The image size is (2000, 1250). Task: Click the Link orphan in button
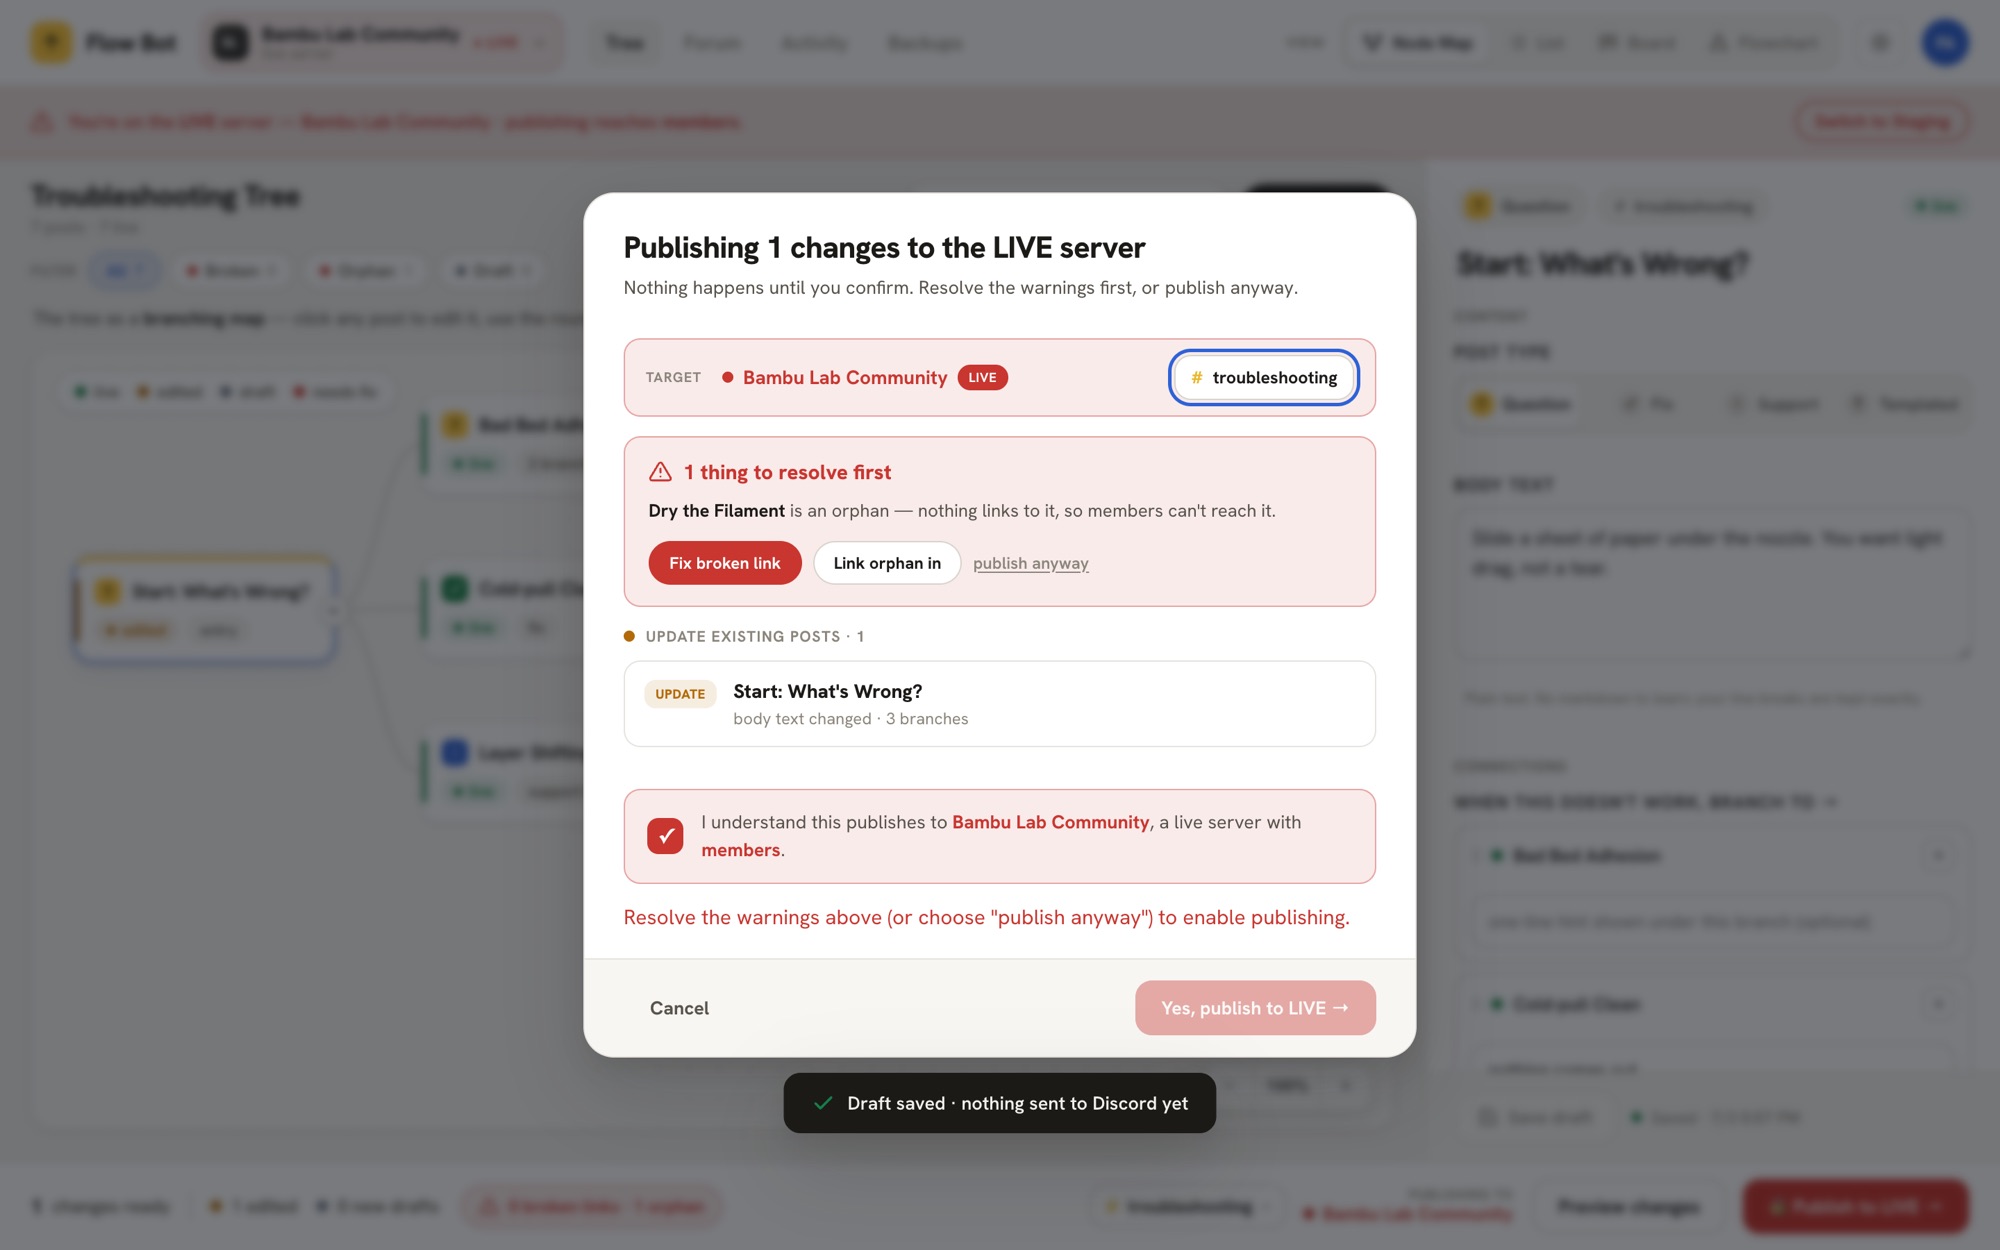[x=887, y=563]
